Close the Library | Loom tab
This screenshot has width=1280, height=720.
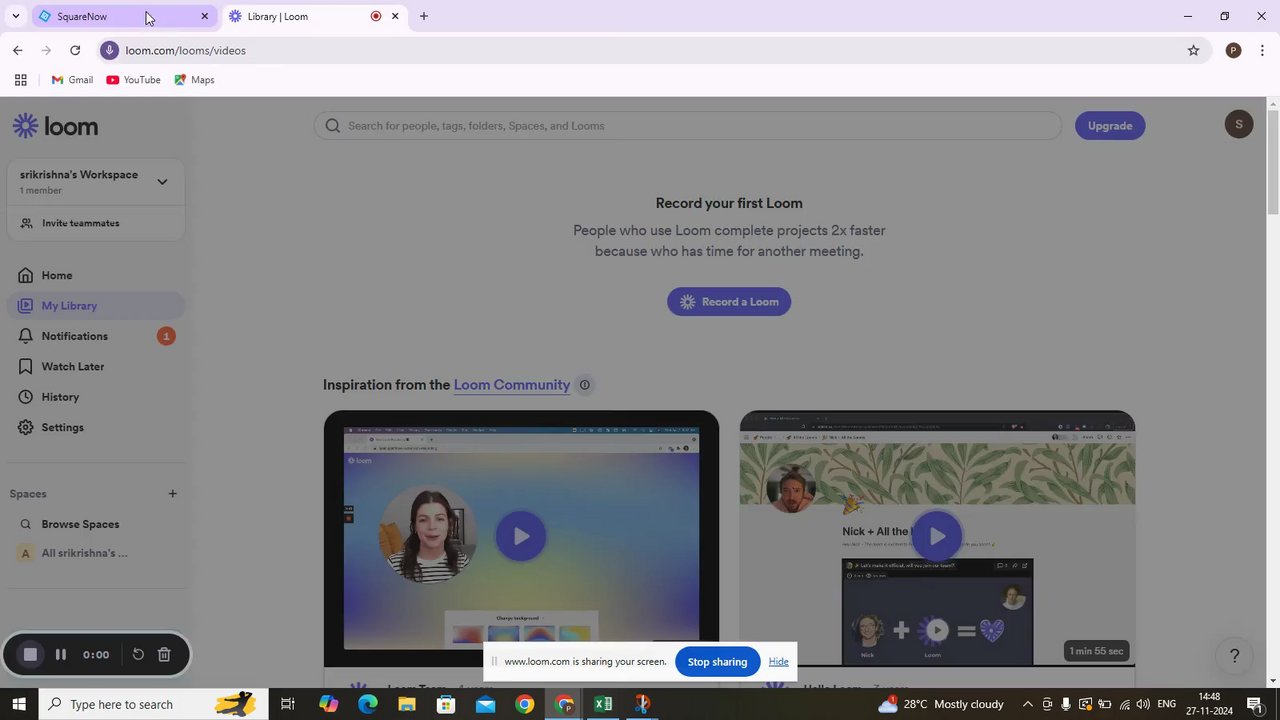point(395,16)
